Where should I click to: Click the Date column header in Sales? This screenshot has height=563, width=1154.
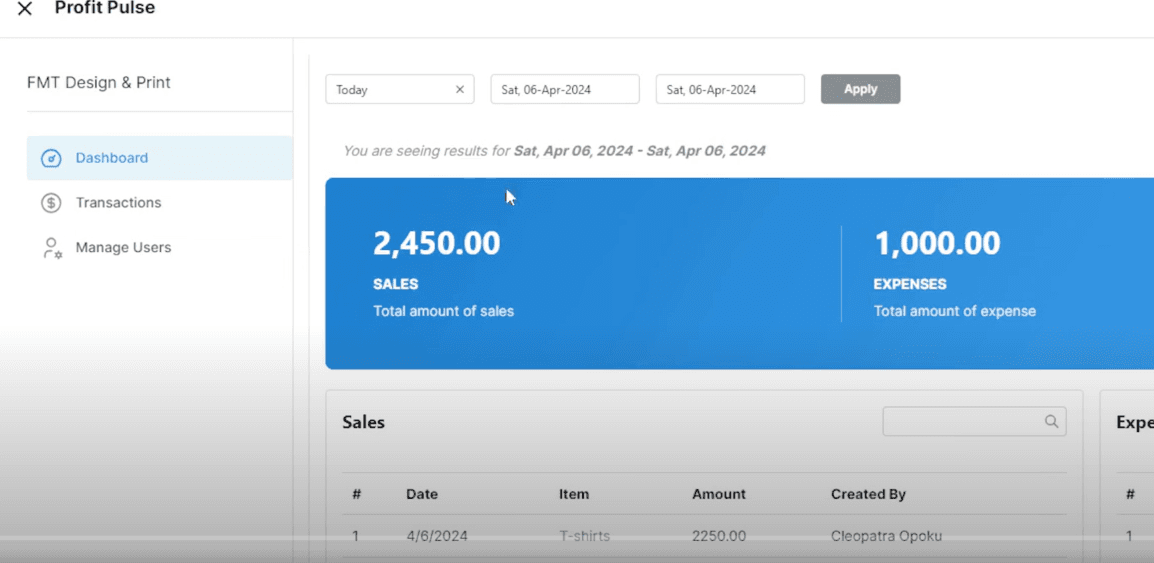421,494
